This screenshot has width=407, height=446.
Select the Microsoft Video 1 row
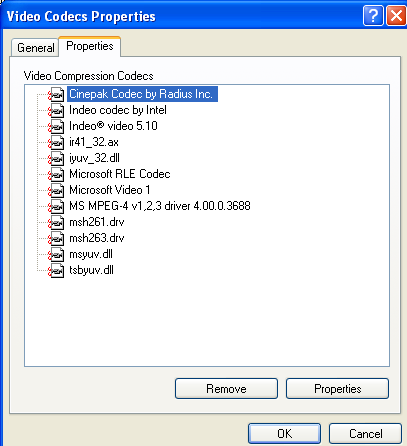point(110,190)
